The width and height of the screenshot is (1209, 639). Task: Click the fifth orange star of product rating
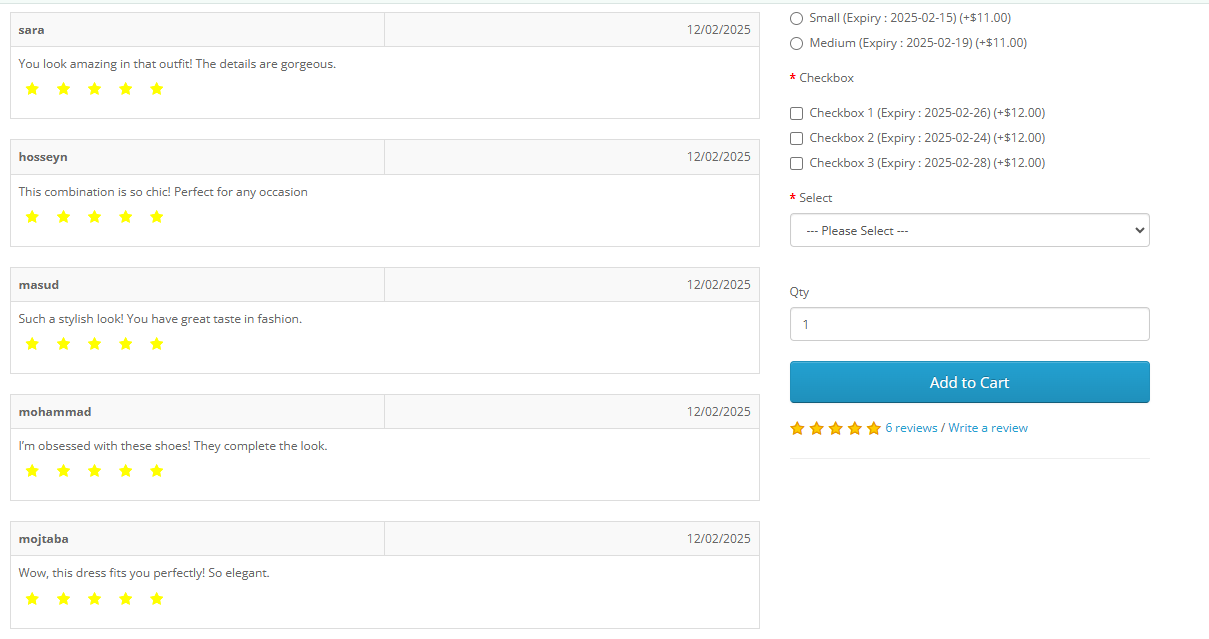874,428
